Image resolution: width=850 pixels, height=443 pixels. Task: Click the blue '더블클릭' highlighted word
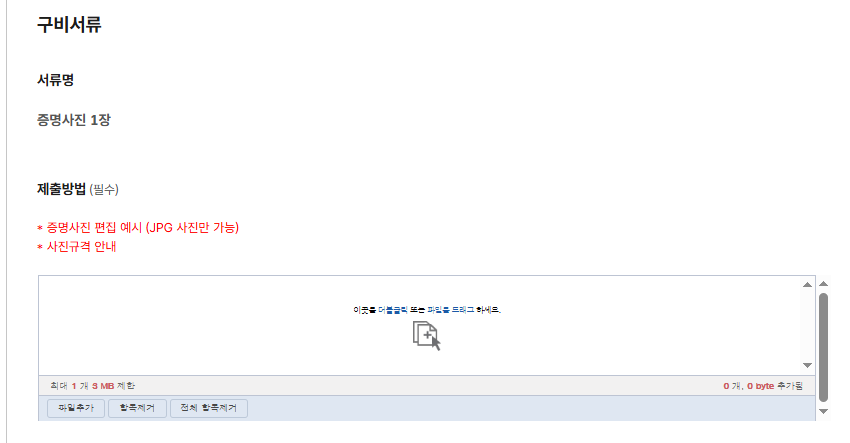point(392,310)
